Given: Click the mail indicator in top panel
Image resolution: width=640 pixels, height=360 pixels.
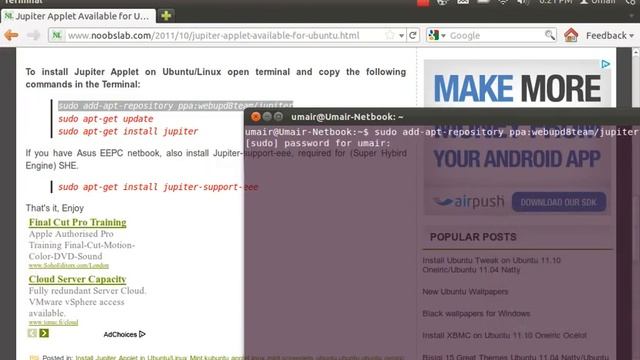Looking at the screenshot, I should coord(463,2).
